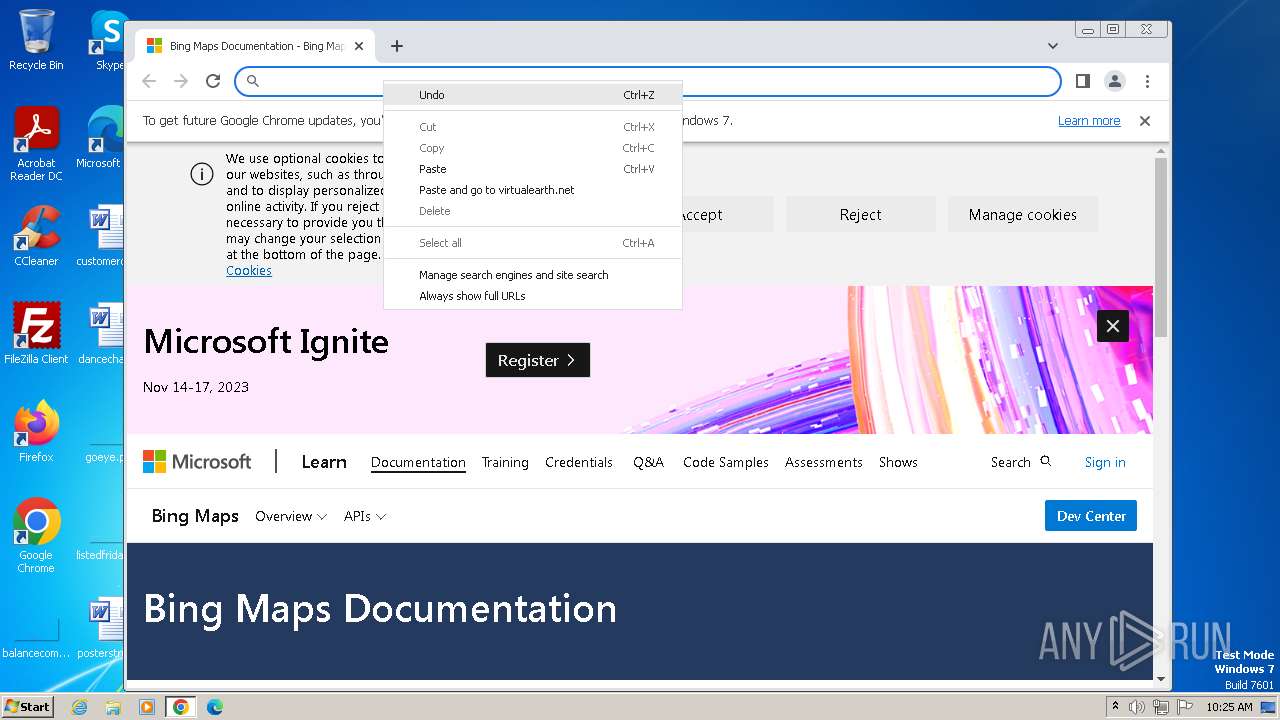Toggle Always show full URLs
The width and height of the screenshot is (1280, 720).
pyautogui.click(x=533, y=296)
